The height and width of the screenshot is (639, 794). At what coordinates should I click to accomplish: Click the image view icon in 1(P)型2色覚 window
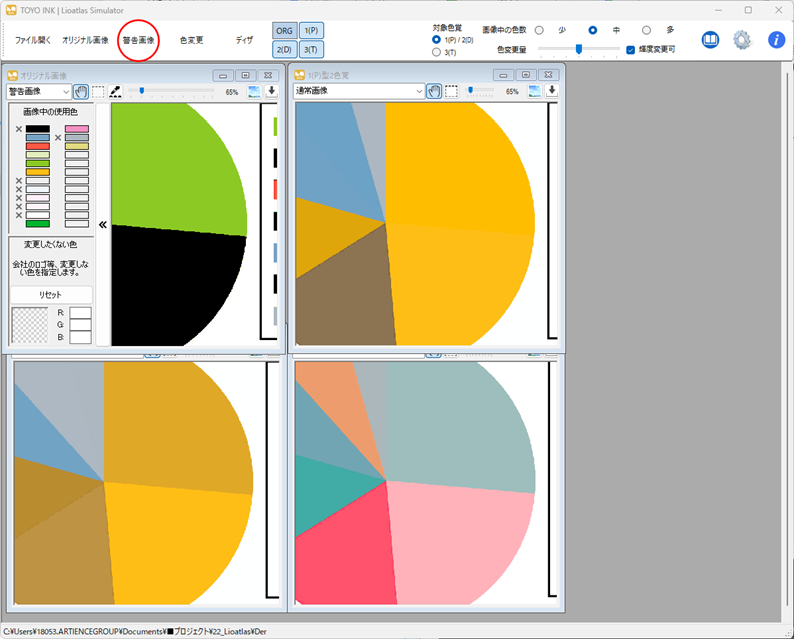[535, 91]
